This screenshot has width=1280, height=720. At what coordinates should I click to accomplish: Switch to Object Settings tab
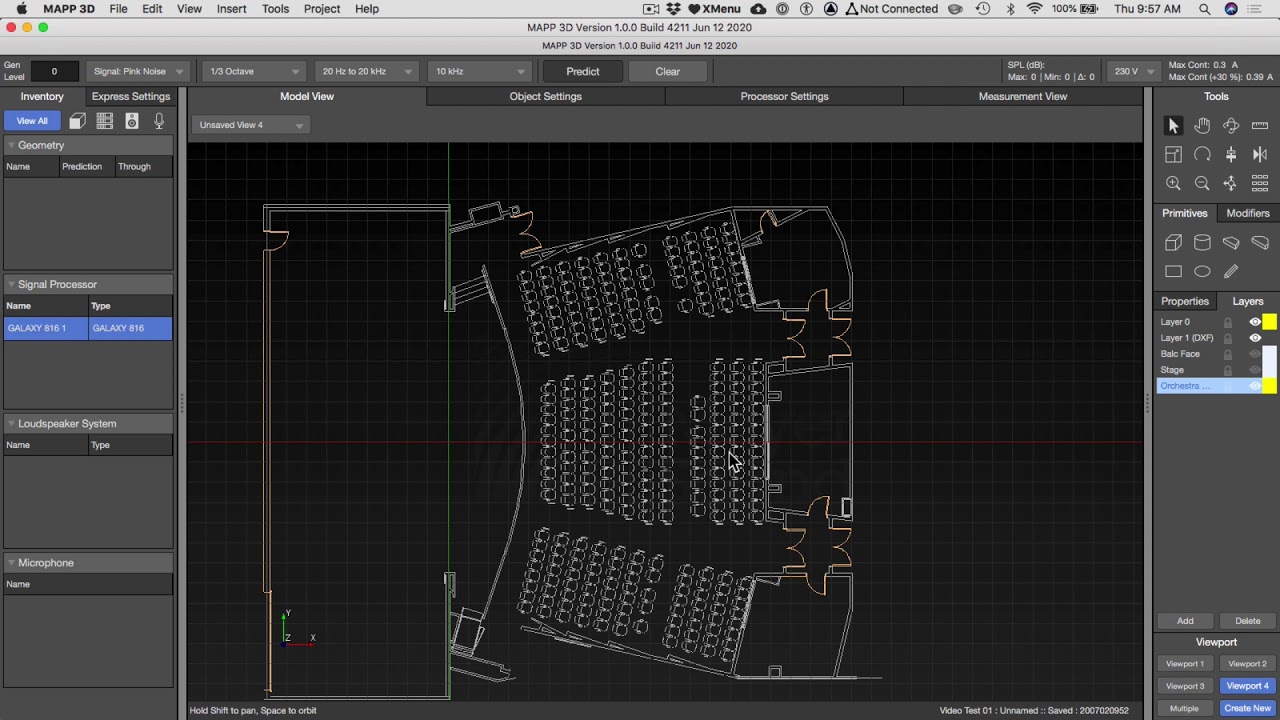[545, 96]
